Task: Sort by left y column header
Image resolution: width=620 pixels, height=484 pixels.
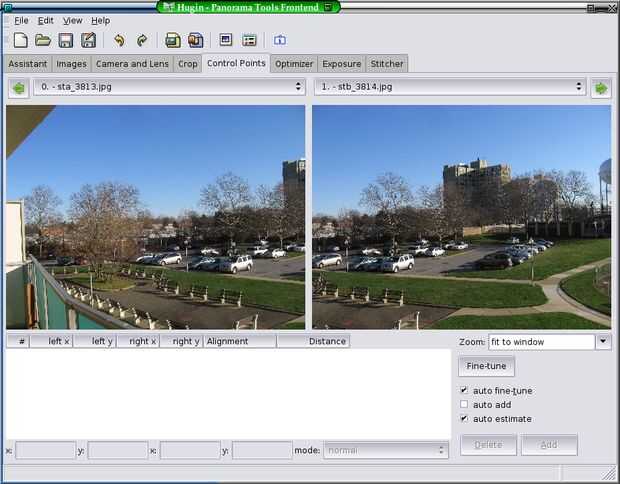Action: click(95, 341)
